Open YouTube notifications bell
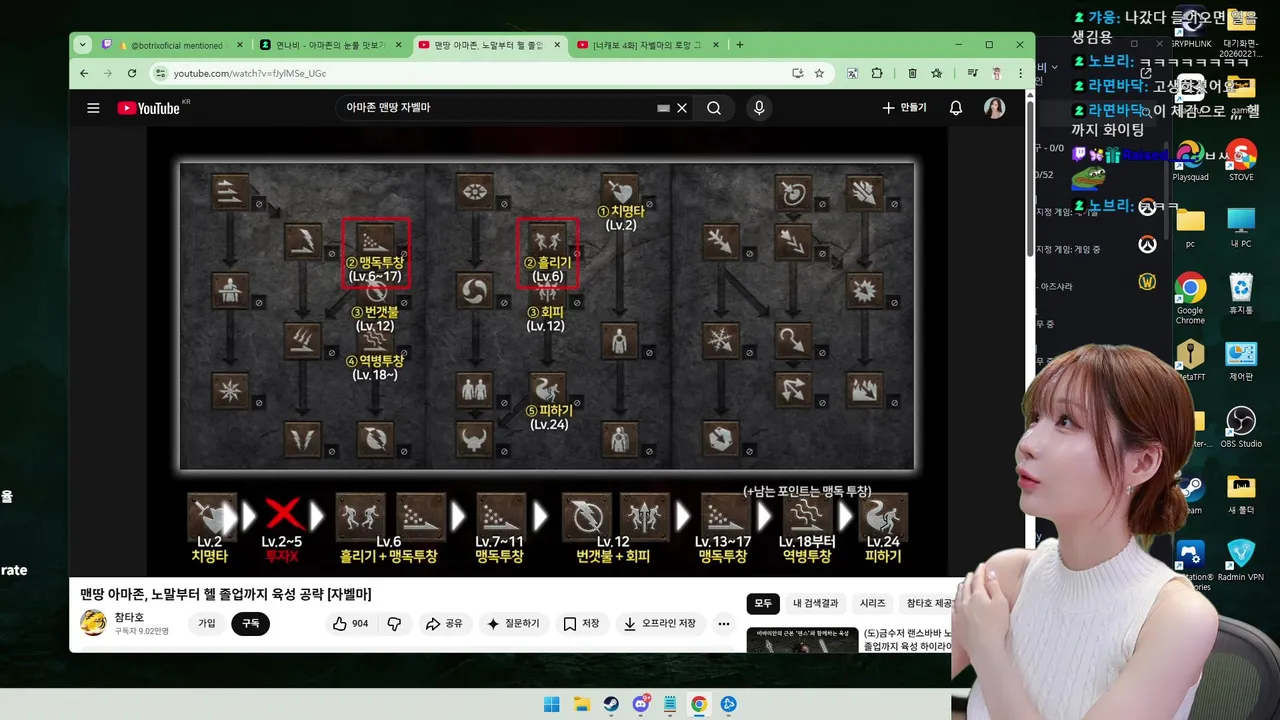Image resolution: width=1280 pixels, height=720 pixels. [956, 108]
